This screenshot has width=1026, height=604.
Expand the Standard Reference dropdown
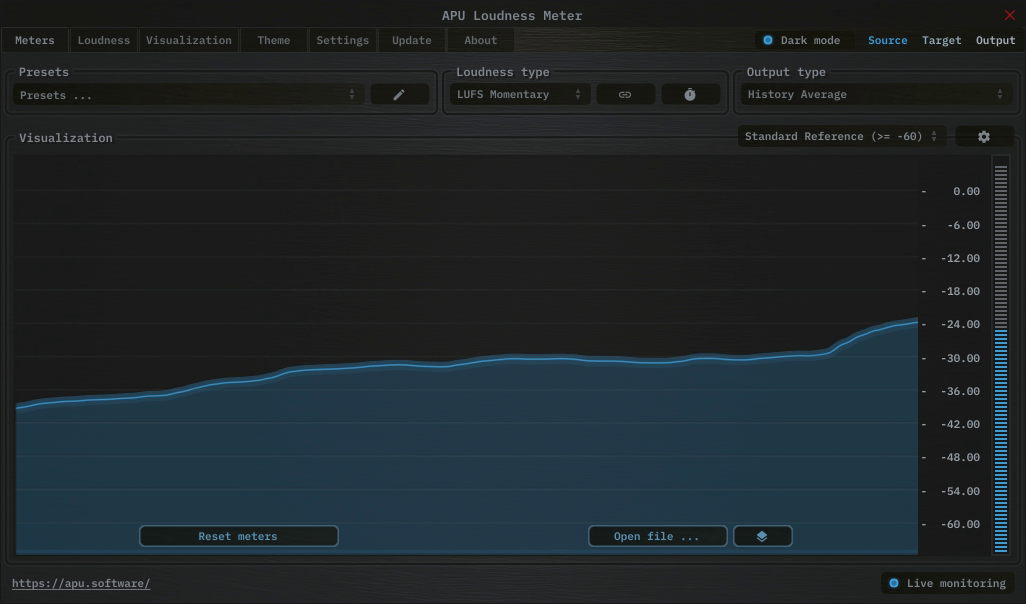point(841,137)
